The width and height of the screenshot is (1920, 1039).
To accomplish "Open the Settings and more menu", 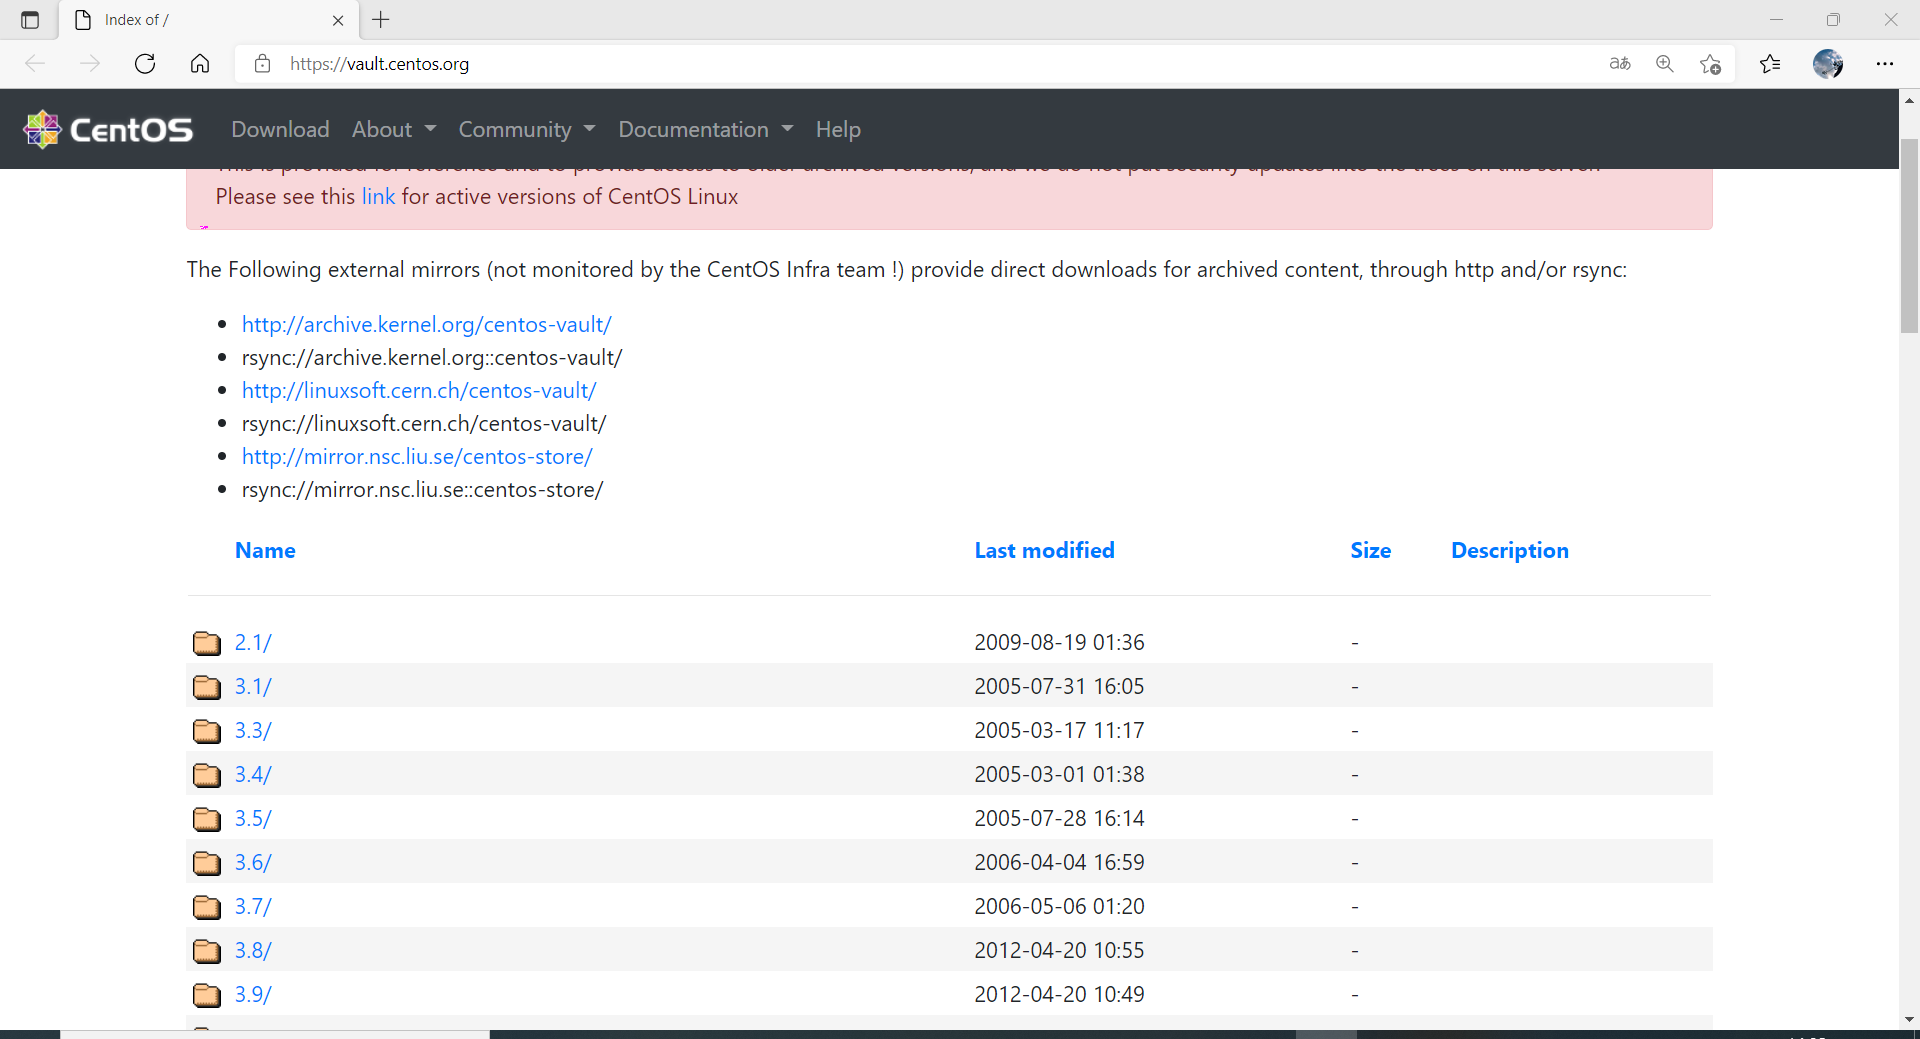I will tap(1885, 64).
